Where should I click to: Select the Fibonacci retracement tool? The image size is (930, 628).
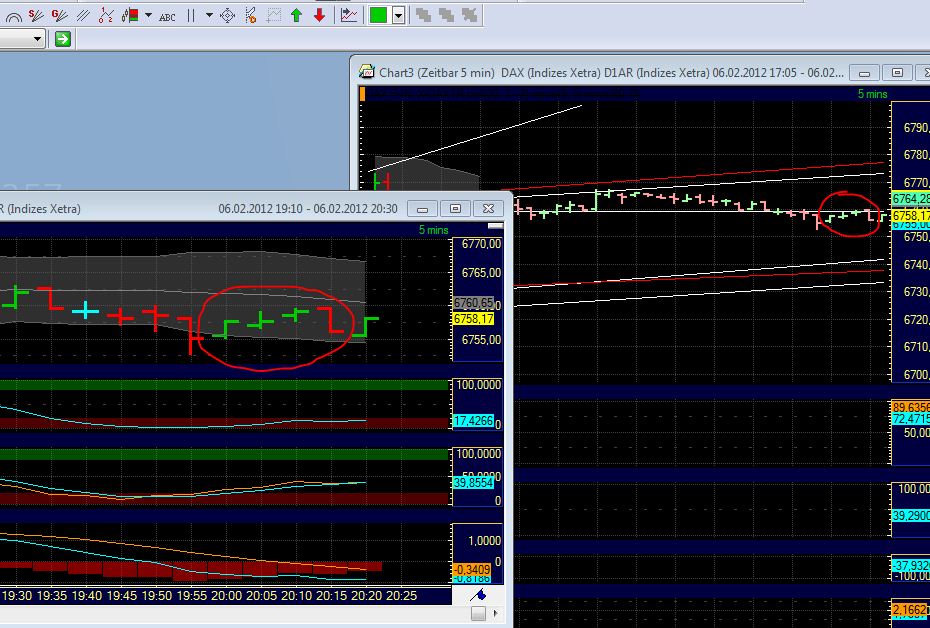[107, 14]
